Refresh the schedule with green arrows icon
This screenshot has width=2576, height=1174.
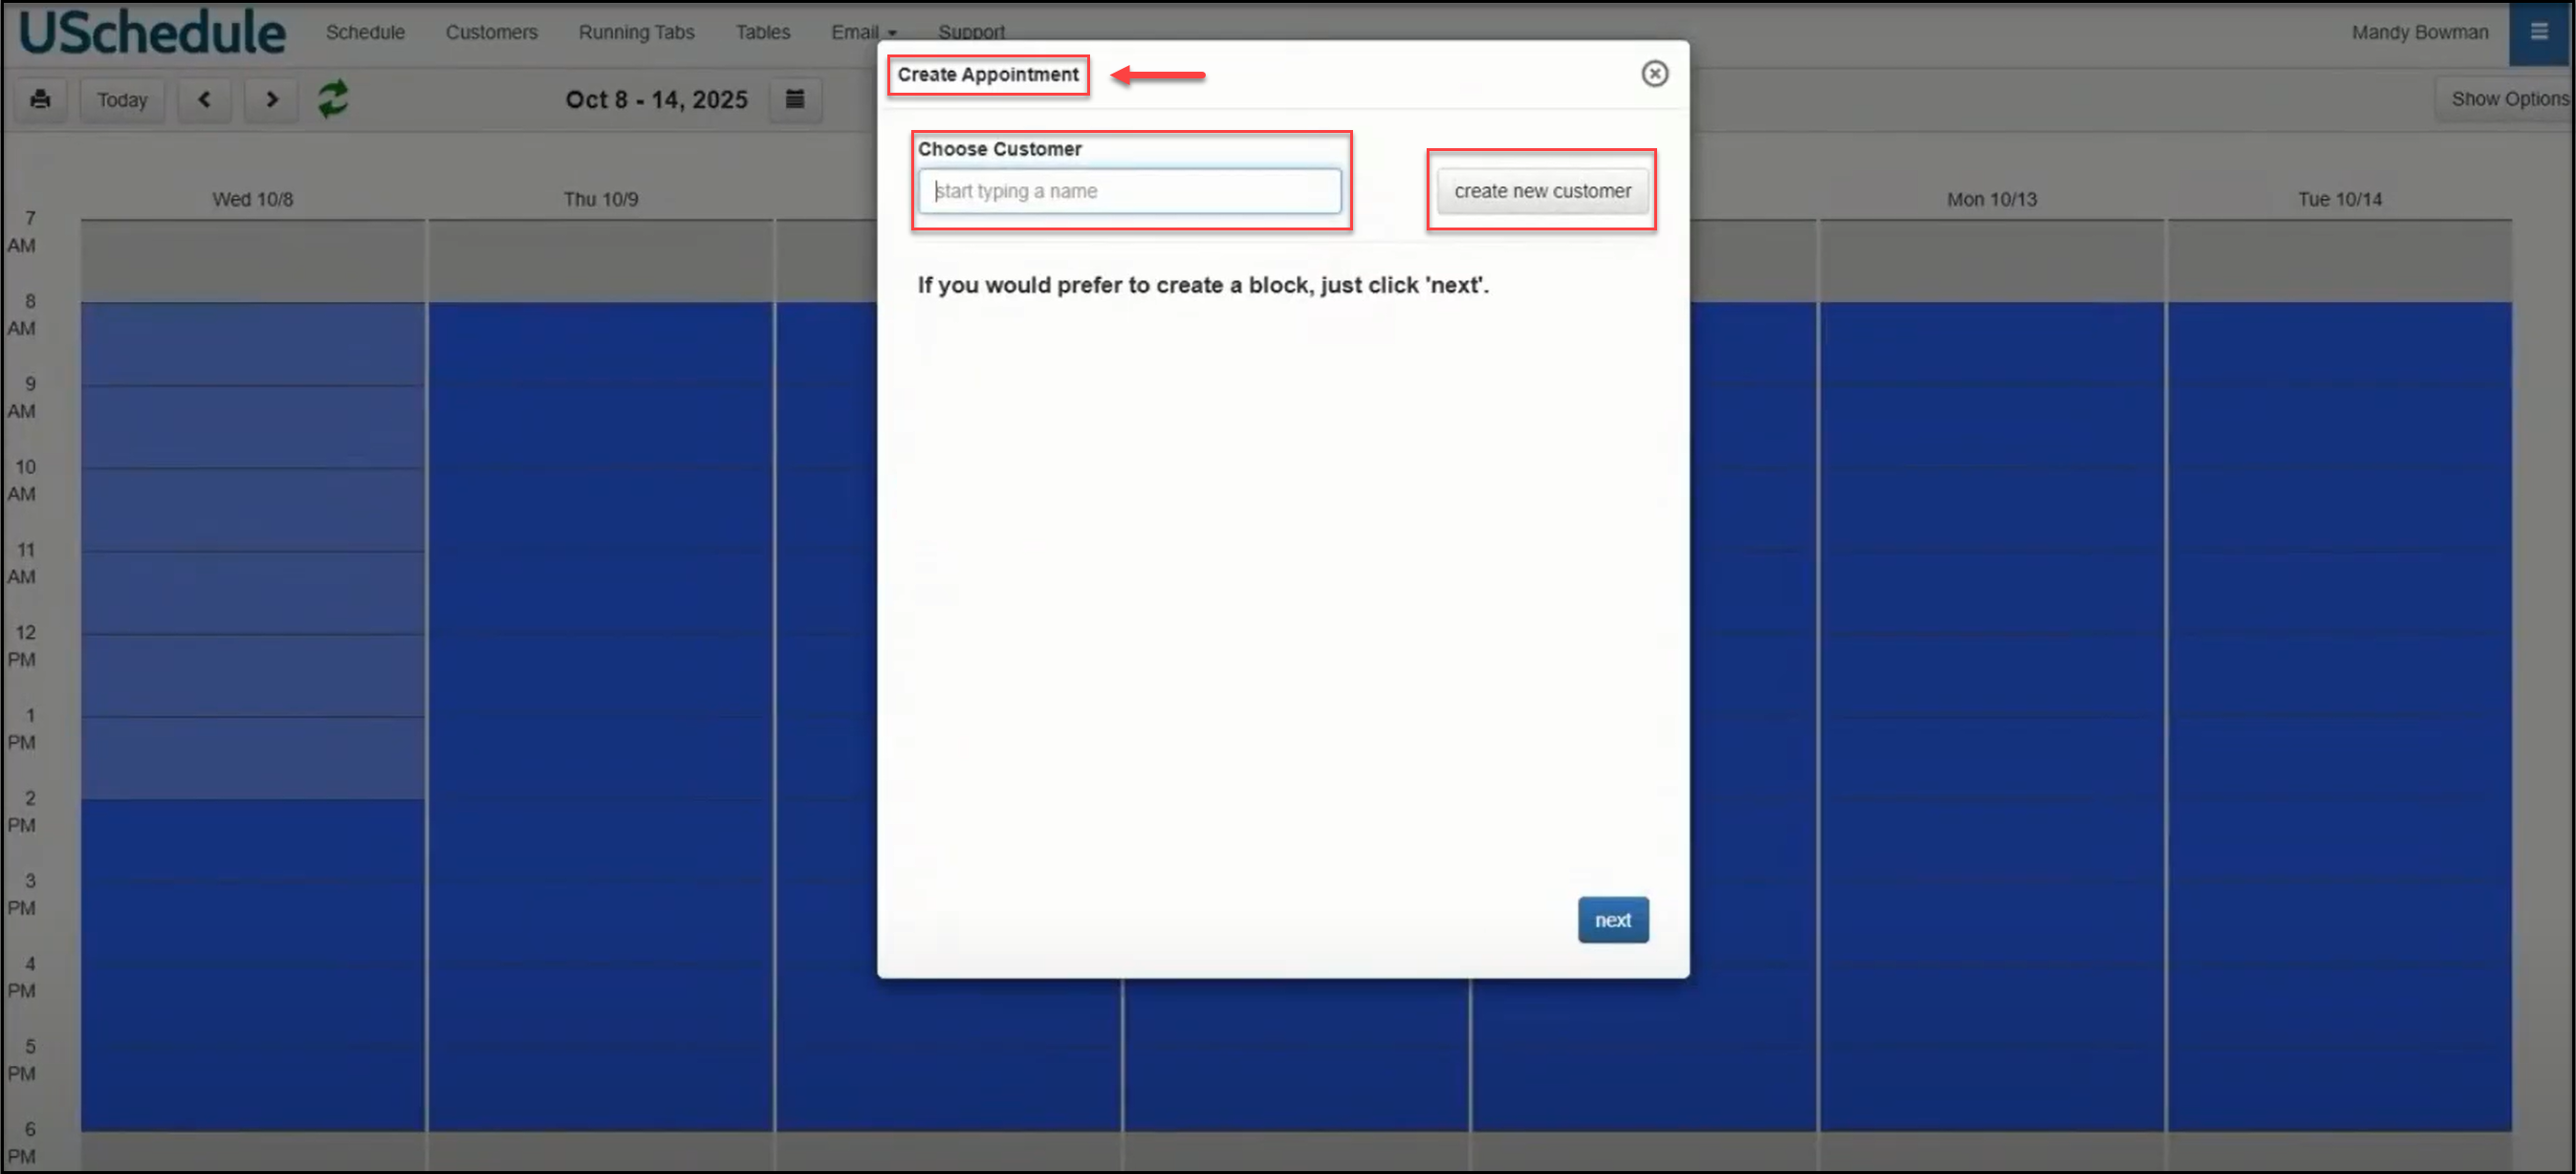[x=333, y=99]
